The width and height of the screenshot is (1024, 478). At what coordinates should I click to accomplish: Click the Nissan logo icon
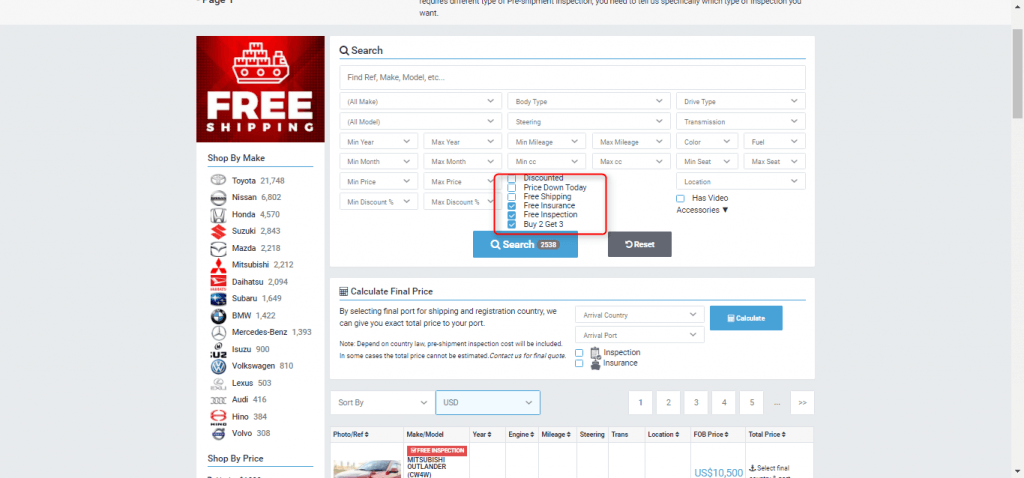tap(217, 197)
